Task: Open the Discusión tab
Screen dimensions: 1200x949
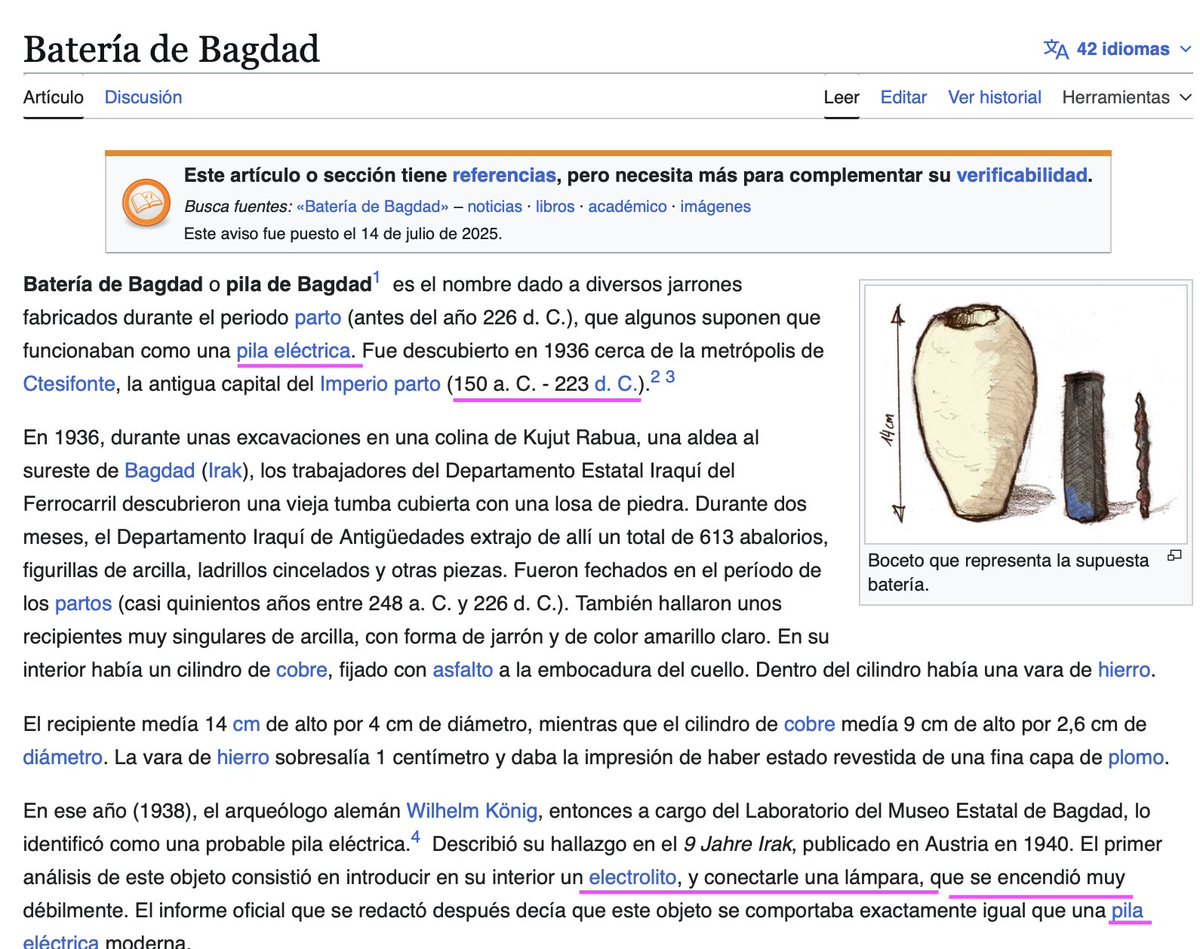Action: 143,97
